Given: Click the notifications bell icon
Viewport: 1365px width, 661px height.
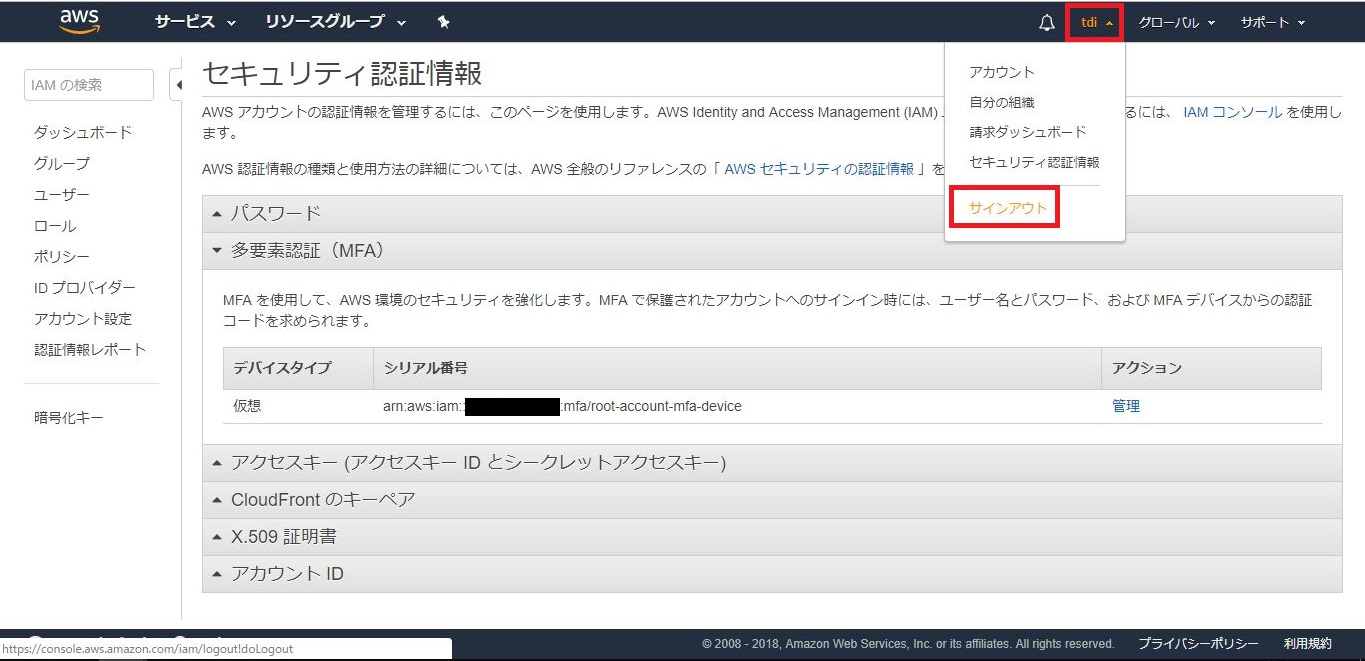Looking at the screenshot, I should click(x=1047, y=23).
